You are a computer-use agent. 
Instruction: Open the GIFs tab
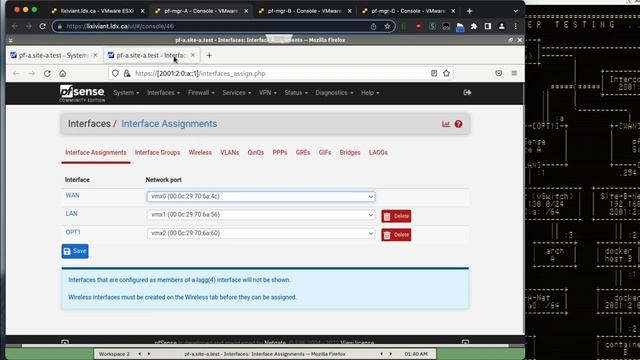pyautogui.click(x=325, y=153)
